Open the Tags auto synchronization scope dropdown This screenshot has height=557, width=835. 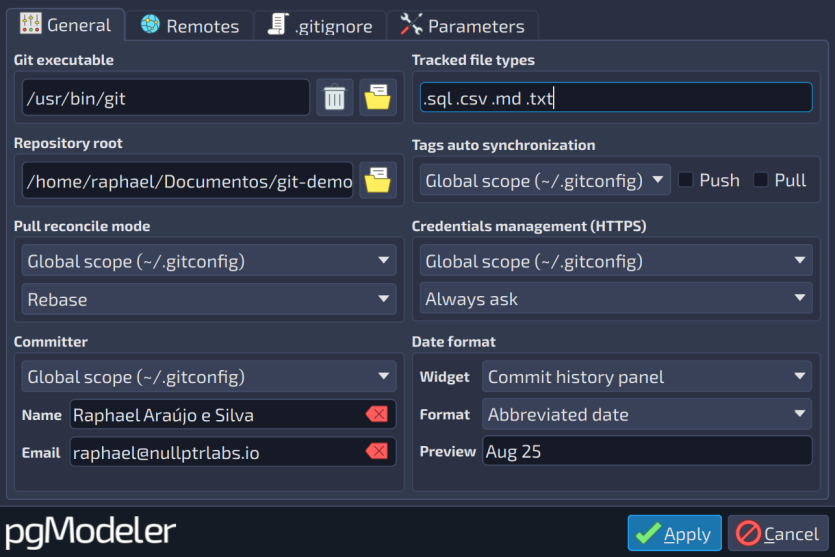545,181
